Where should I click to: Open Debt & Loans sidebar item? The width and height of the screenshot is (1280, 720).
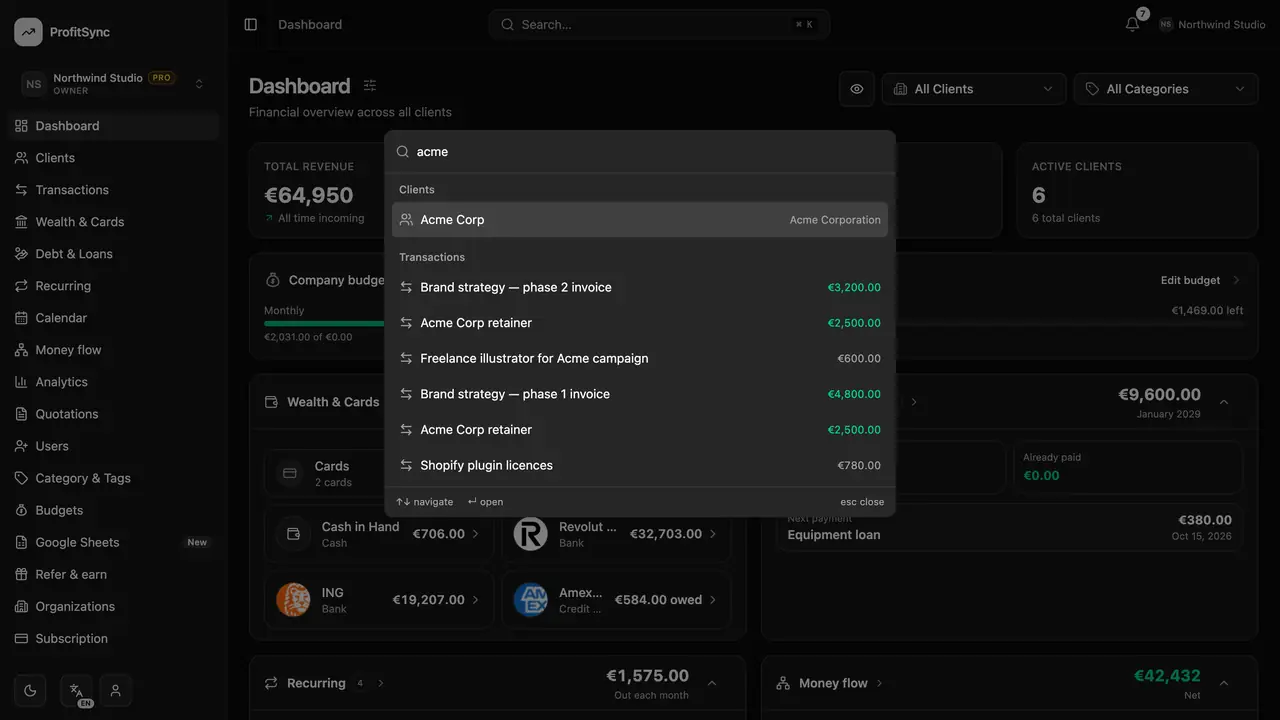(114, 254)
